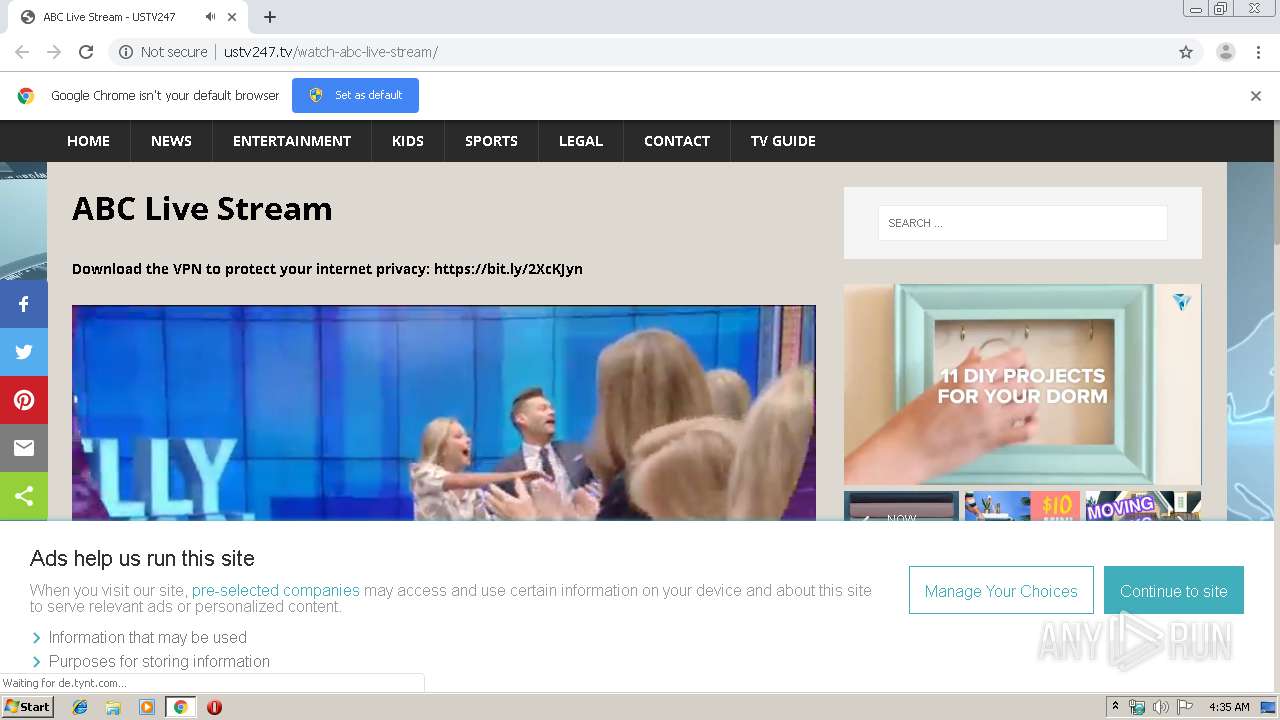This screenshot has width=1280, height=720.
Task: Click the Start button
Action: coord(27,707)
